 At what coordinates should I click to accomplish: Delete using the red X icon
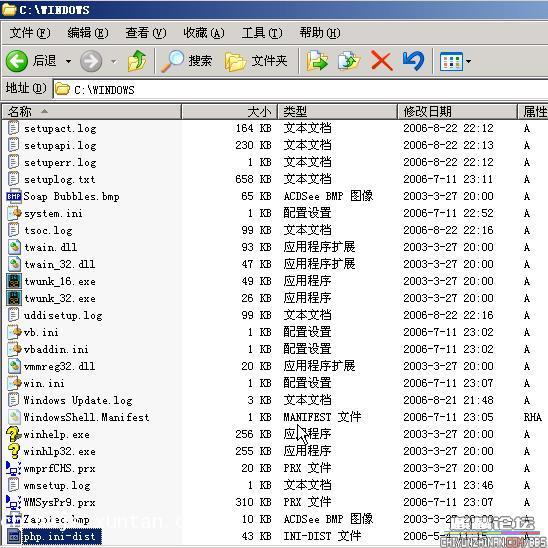pyautogui.click(x=382, y=61)
